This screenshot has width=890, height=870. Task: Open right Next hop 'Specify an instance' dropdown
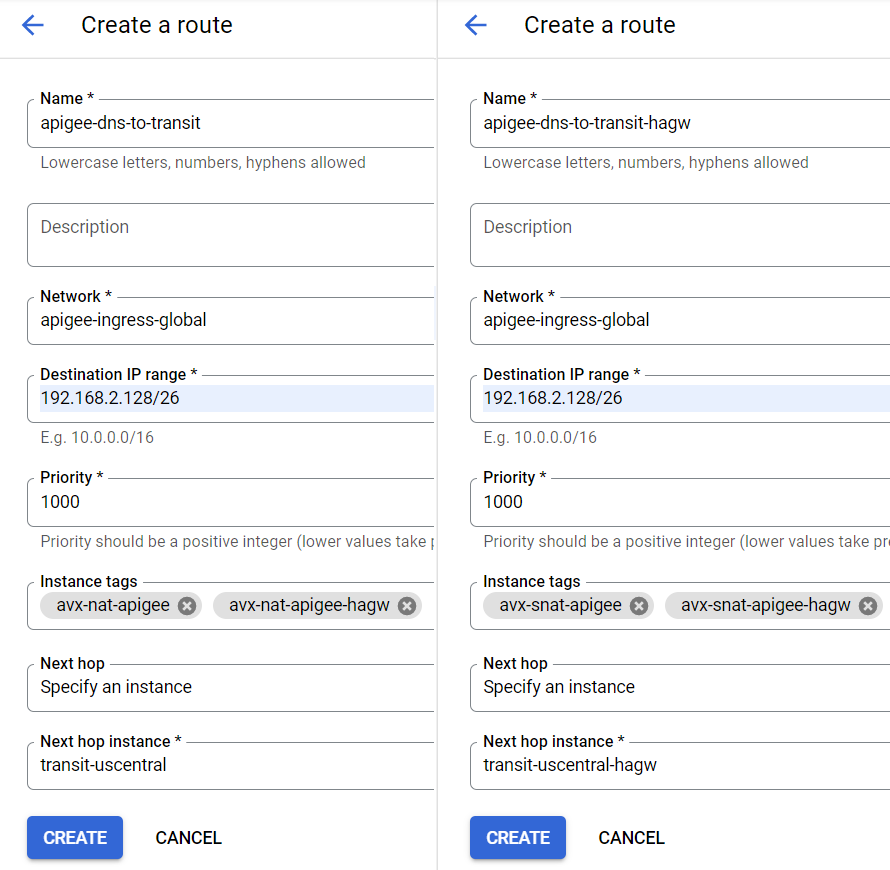coord(678,687)
